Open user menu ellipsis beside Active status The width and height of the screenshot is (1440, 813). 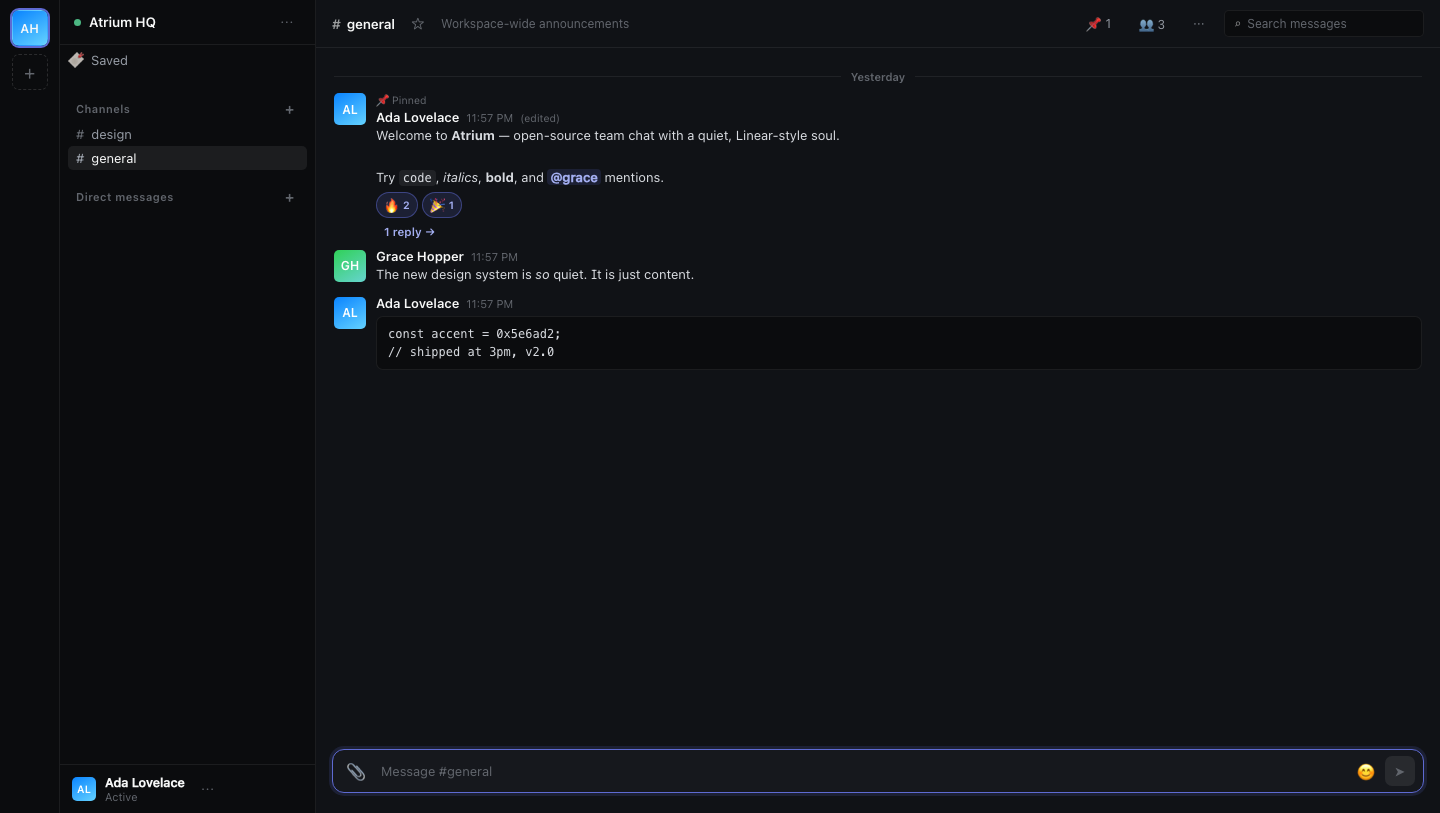208,789
